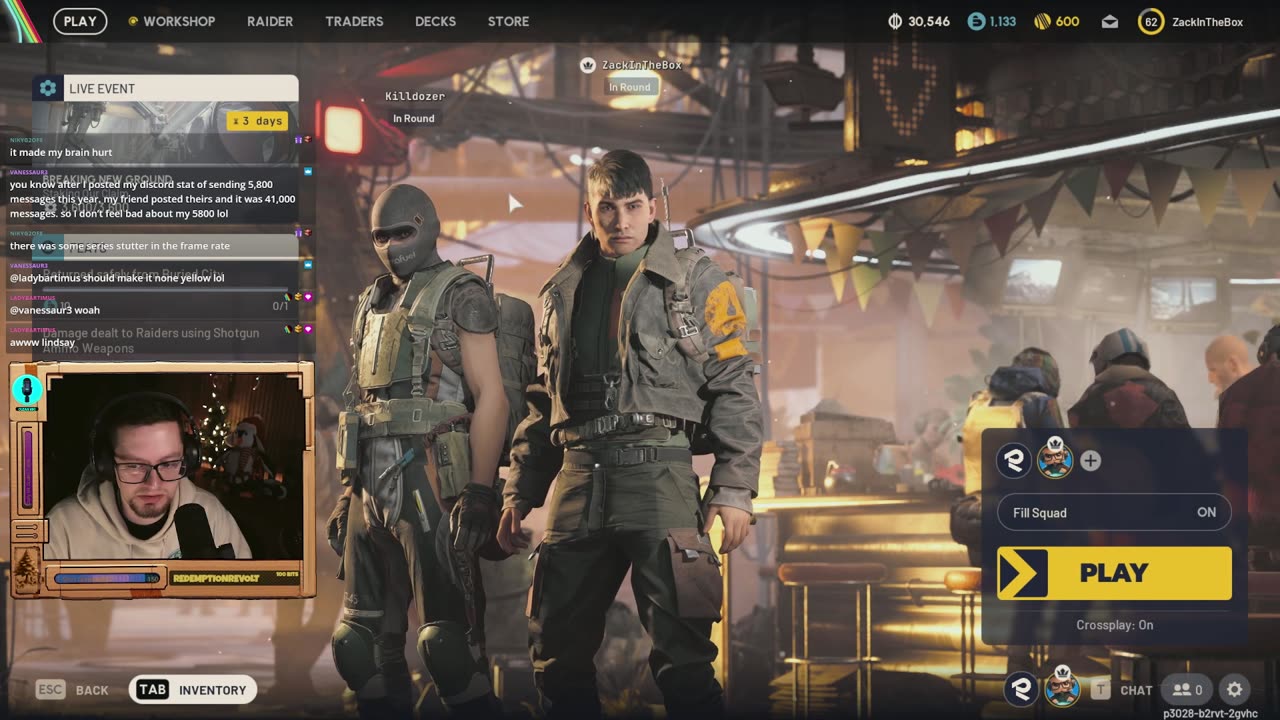Click the yellow dot icon beside WORKSHOP
Image resolution: width=1280 pixels, height=720 pixels.
coord(133,21)
